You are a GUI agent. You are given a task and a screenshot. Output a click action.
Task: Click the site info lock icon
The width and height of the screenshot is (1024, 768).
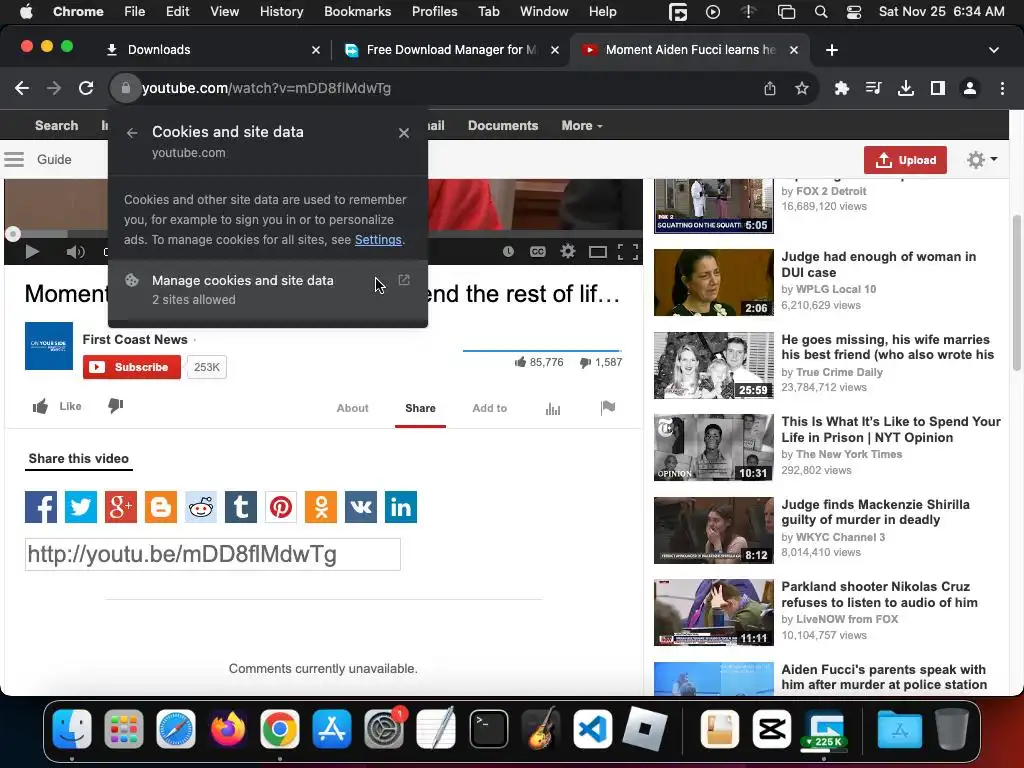click(x=125, y=88)
